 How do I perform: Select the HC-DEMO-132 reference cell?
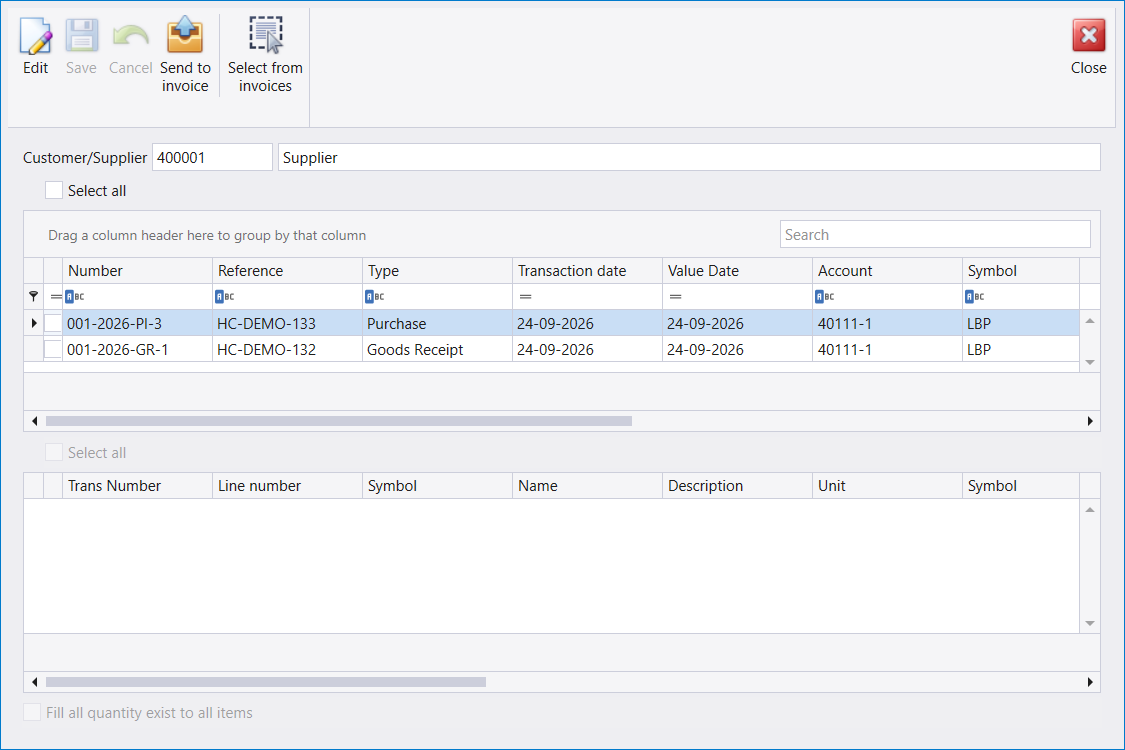tap(288, 350)
